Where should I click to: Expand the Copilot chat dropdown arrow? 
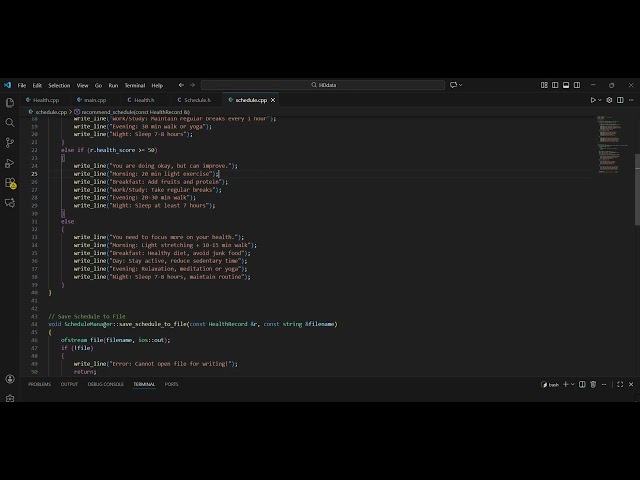(460, 85)
